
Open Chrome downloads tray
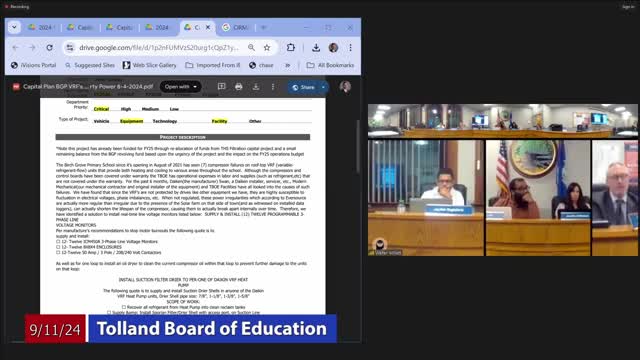[x=316, y=48]
